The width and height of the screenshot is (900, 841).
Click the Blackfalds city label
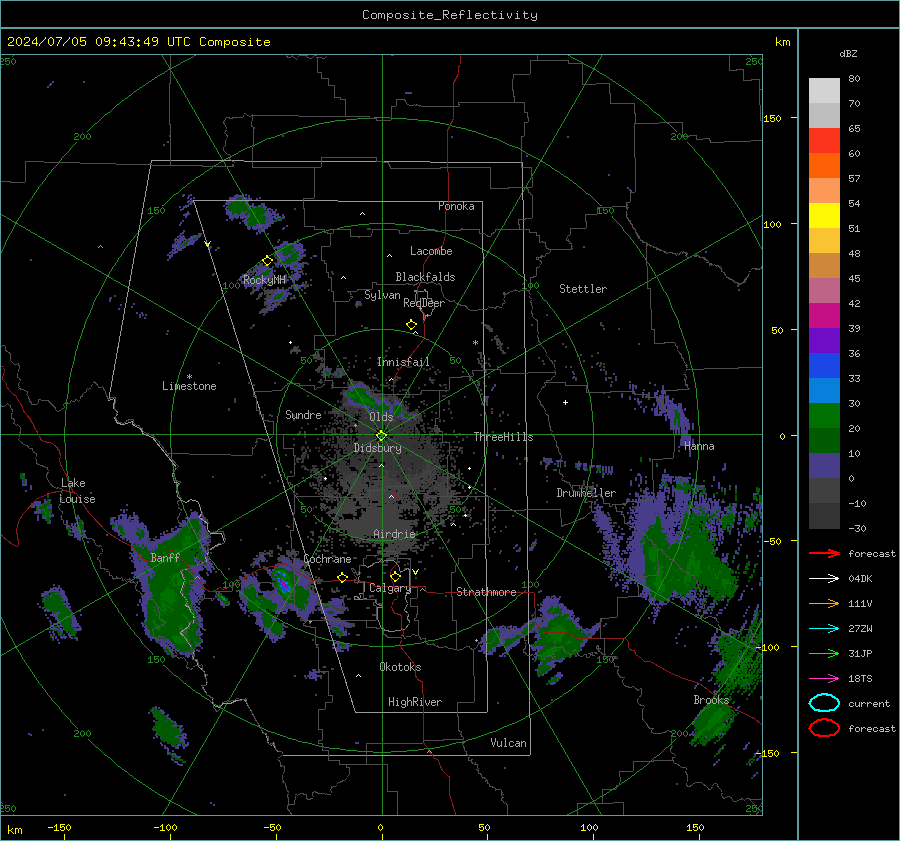425,277
